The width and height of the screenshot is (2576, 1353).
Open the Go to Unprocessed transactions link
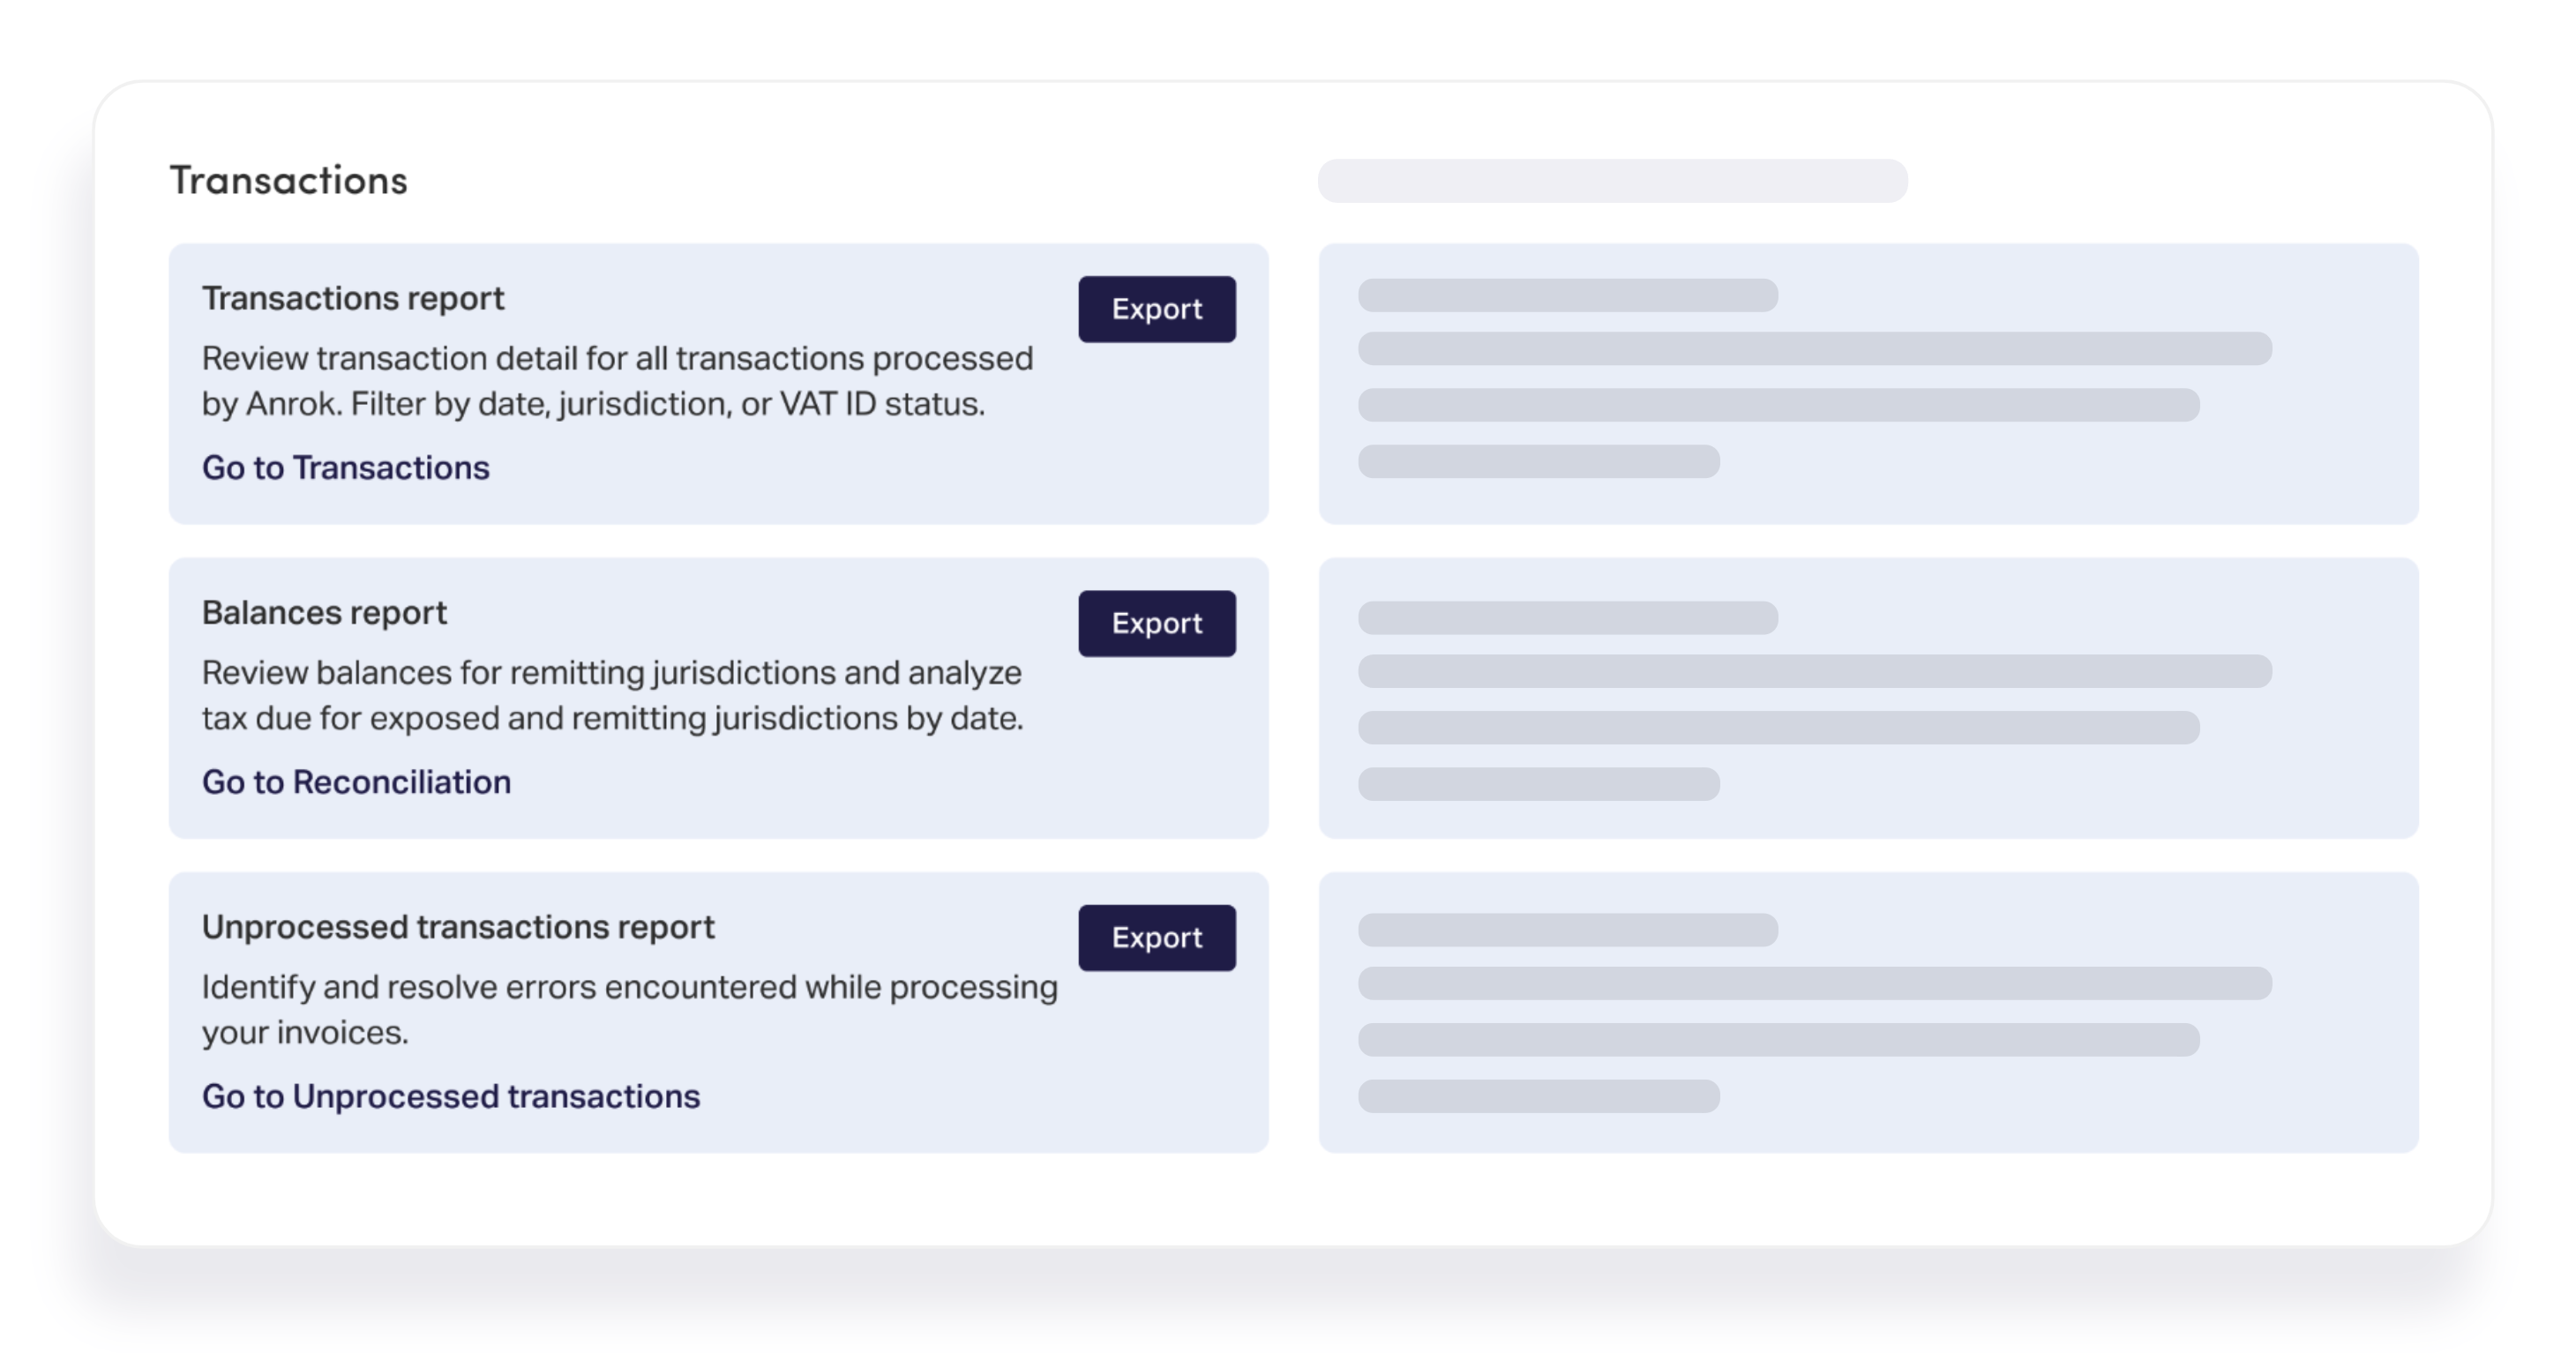click(x=450, y=1096)
